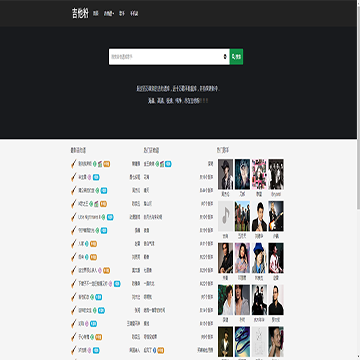360x360 pixels.
Task: Open the thumbnail of the guitarist with an electric guitar
Action: 276,216
